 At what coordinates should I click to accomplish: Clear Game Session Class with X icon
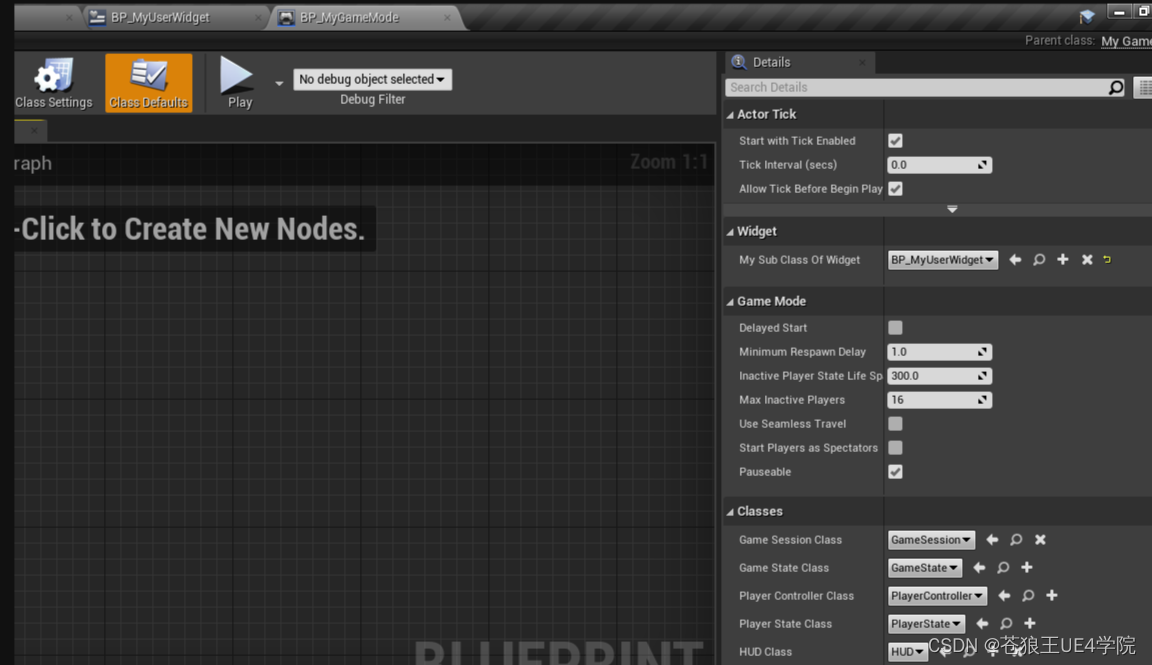(x=1039, y=539)
